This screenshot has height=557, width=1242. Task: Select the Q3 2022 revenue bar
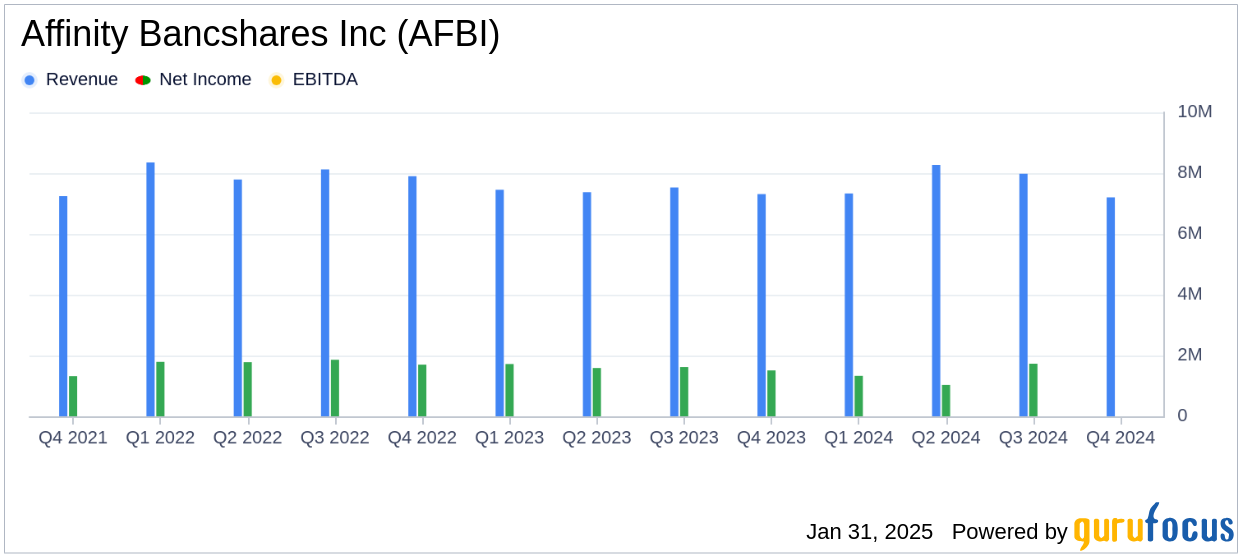coord(325,293)
